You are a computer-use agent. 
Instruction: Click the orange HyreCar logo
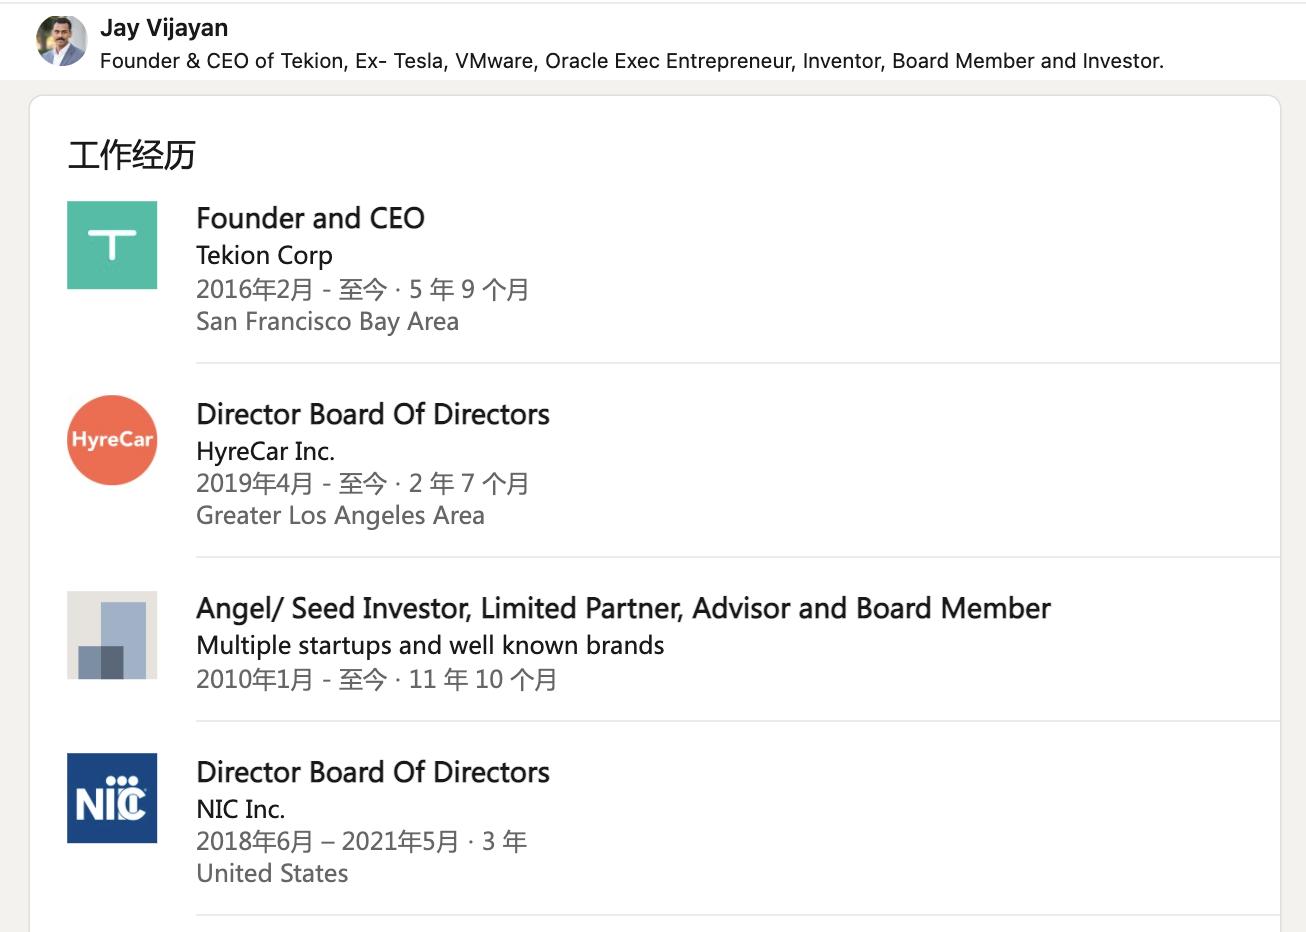[112, 440]
